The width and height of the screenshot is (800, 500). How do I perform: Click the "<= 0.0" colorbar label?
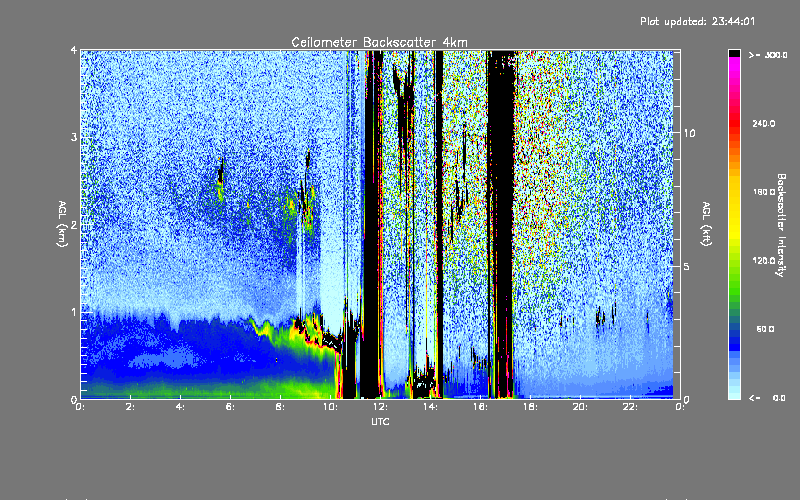[x=768, y=398]
